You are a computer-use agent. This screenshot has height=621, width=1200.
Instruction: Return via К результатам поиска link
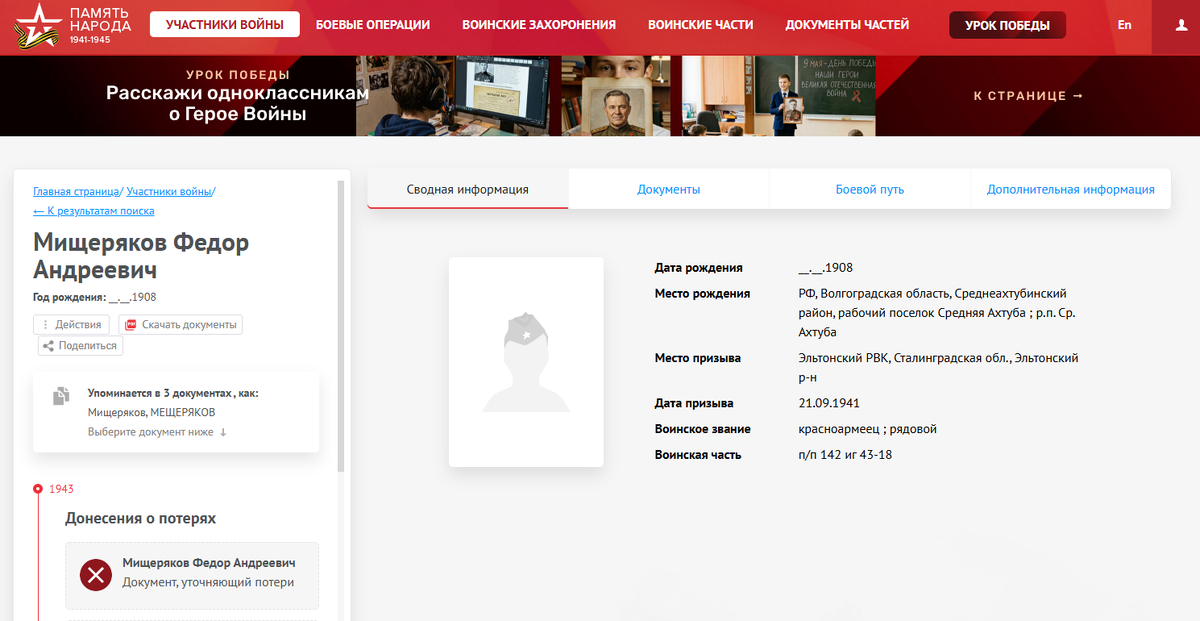[x=94, y=211]
